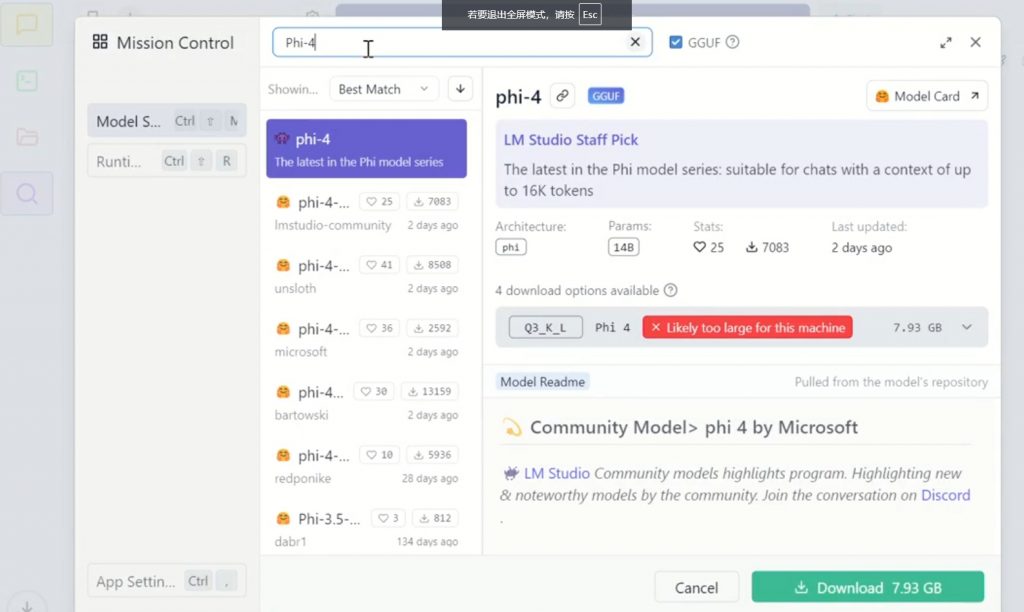Follow the Discord link in the readme
The image size is (1024, 612).
click(946, 495)
